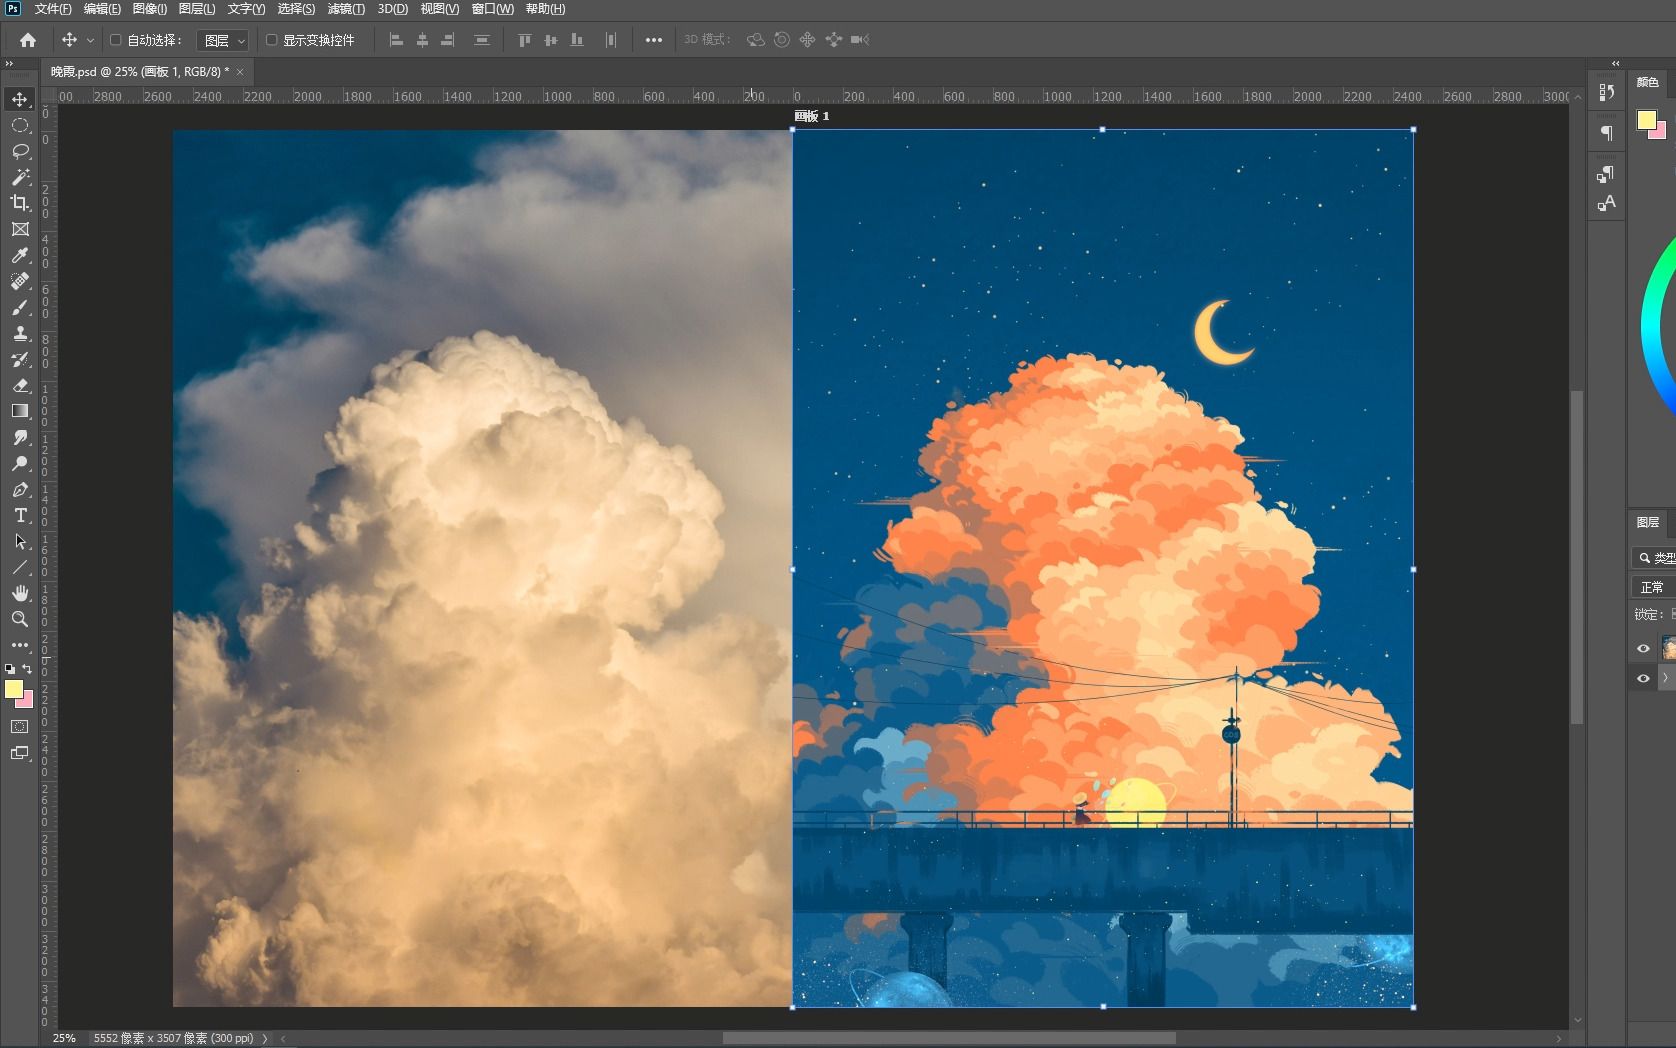Open the Edit Toolbar three-dots menu
Viewport: 1676px width, 1048px height.
(x=20, y=645)
